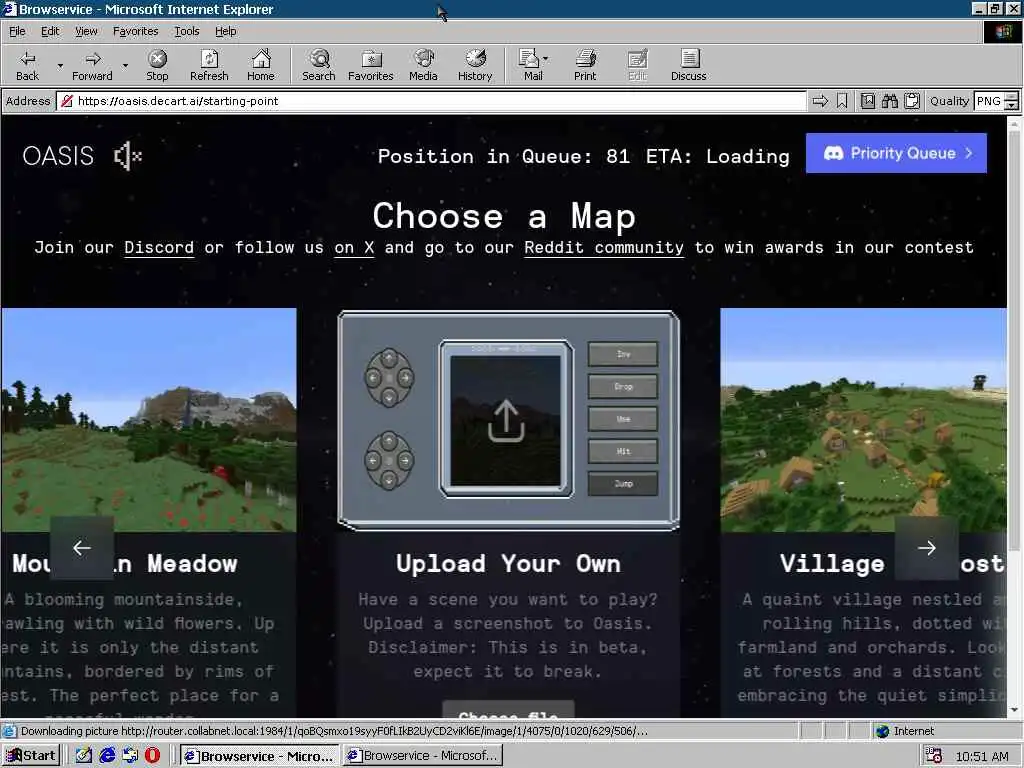The width and height of the screenshot is (1024, 768).
Task: Click the OASIS logo
Action: coord(58,156)
